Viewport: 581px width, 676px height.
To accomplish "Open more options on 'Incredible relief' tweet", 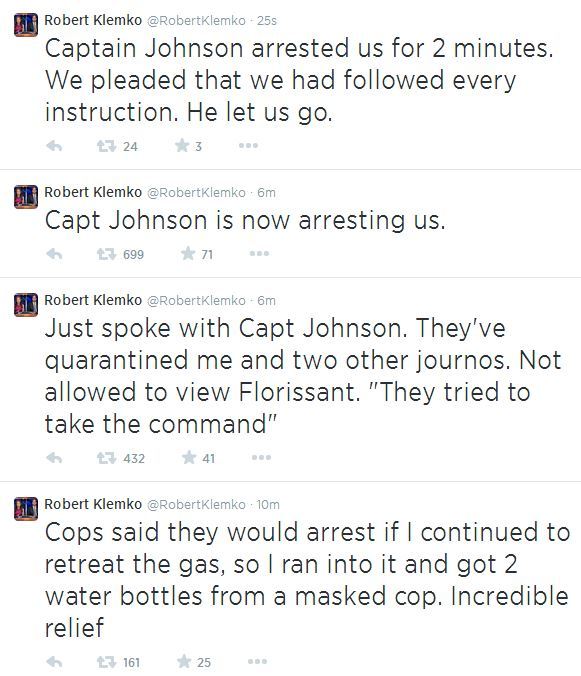I will [257, 661].
